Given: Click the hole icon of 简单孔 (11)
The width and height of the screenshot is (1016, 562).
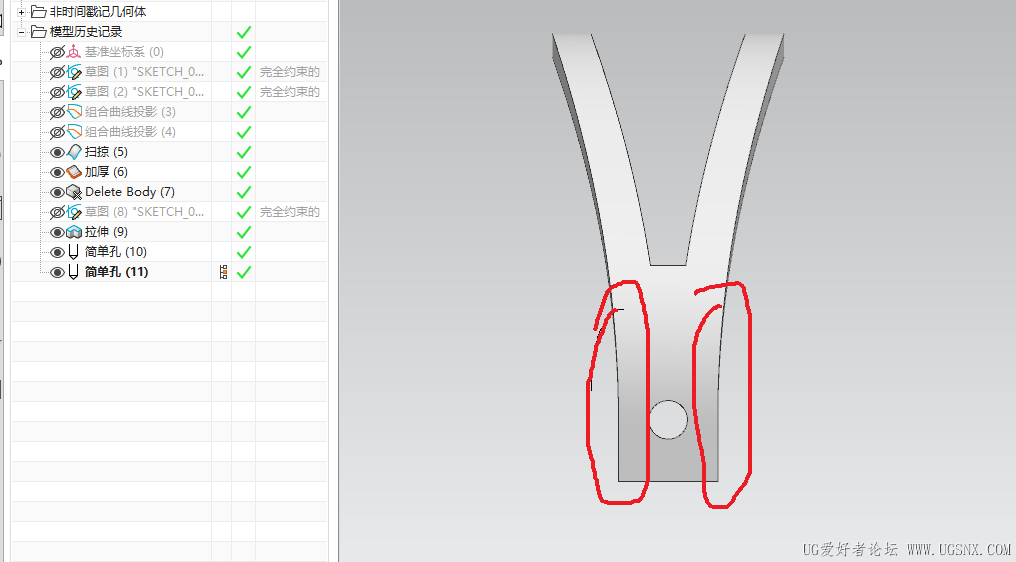Looking at the screenshot, I should click(x=73, y=272).
